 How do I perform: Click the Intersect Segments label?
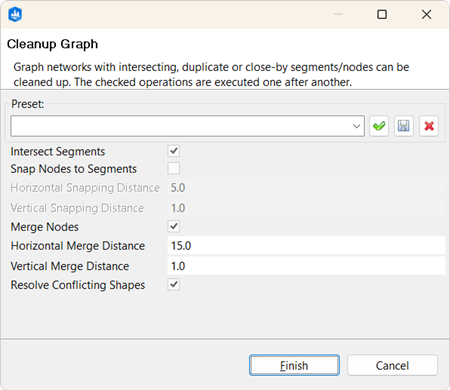(x=58, y=152)
